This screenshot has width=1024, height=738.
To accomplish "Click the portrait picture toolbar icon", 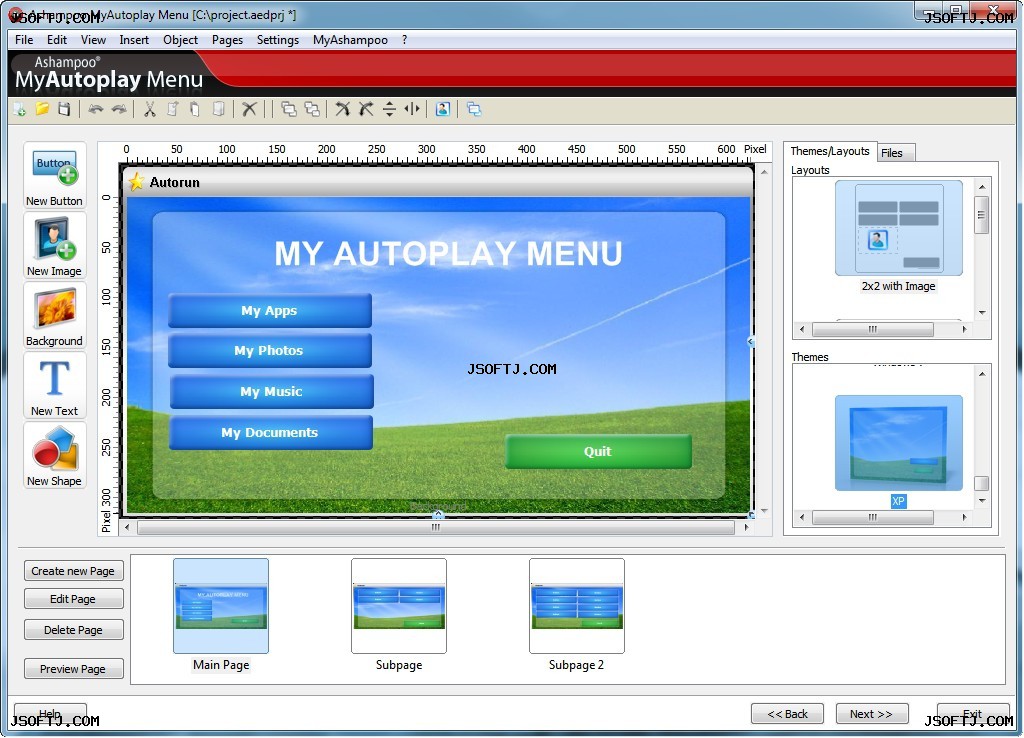I will click(x=443, y=109).
